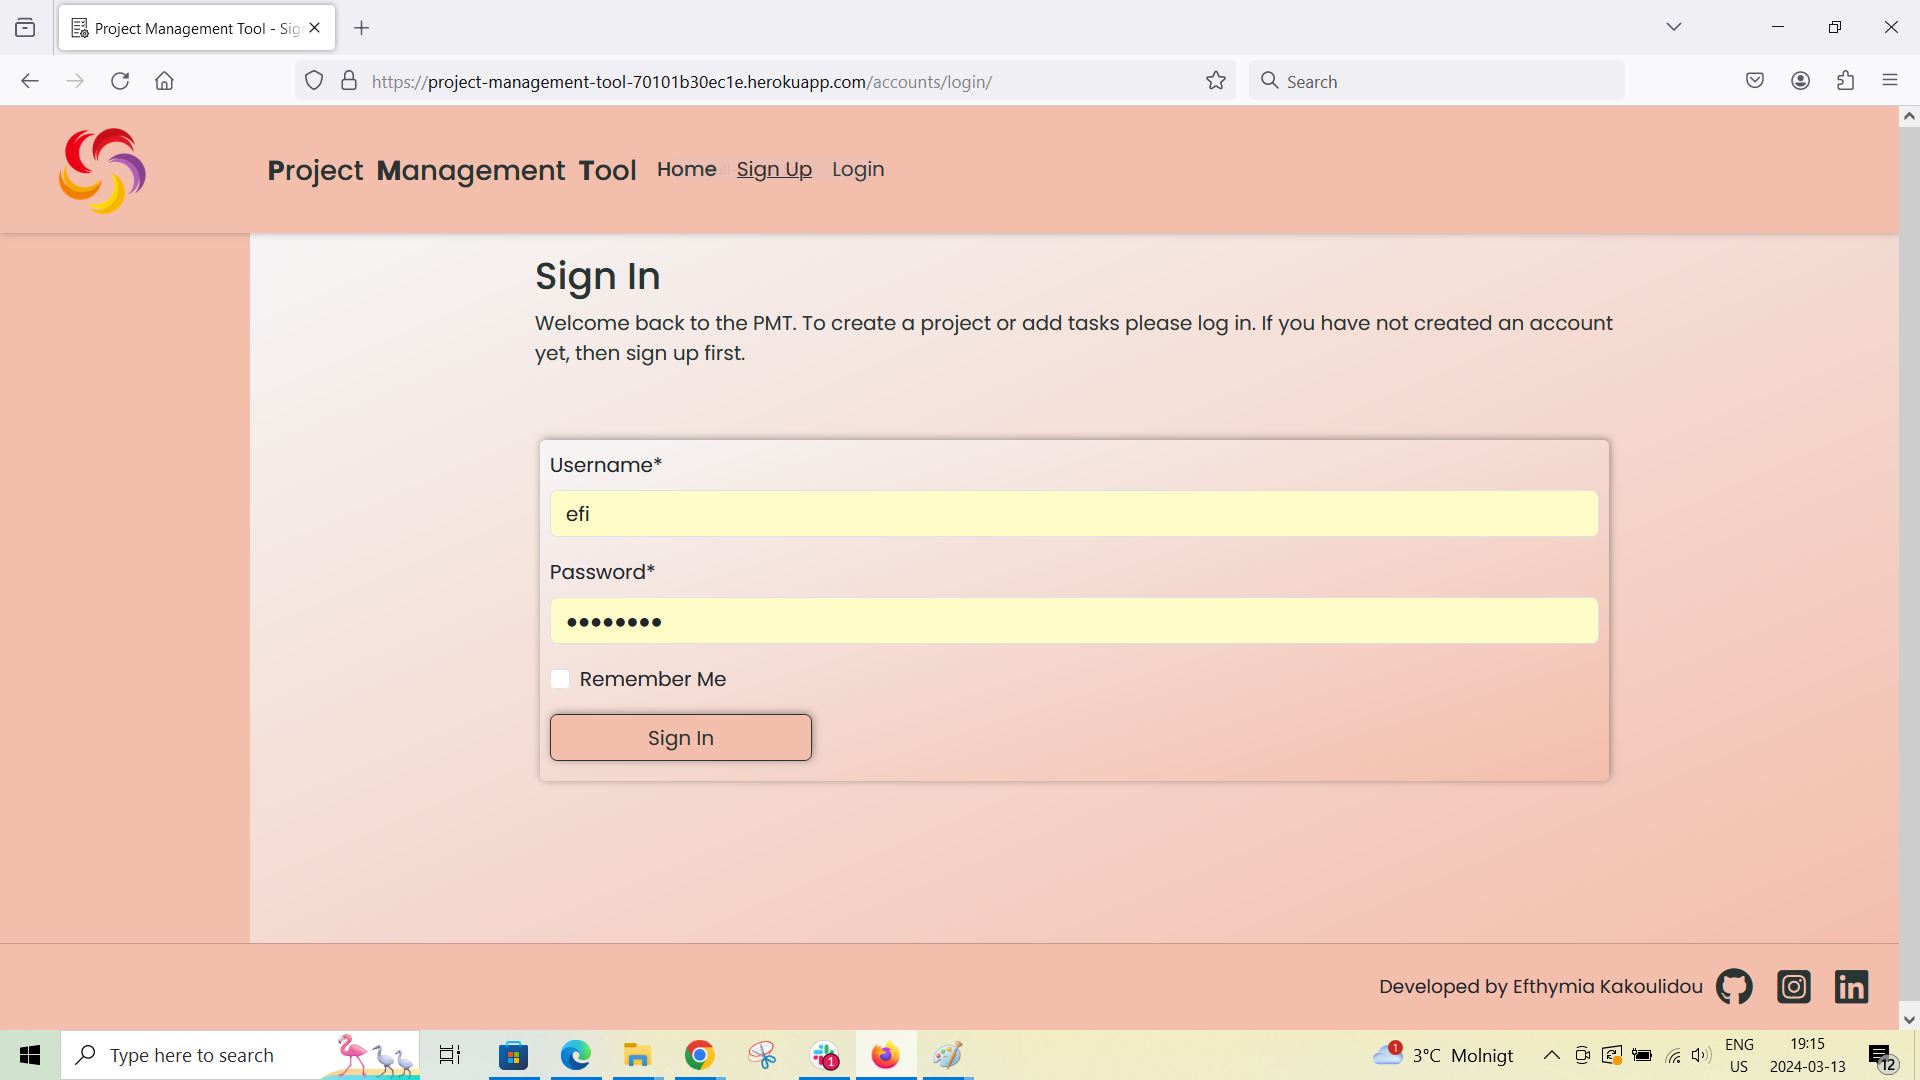Enable the Remember Me checkbox
This screenshot has height=1080, width=1920.
point(560,679)
